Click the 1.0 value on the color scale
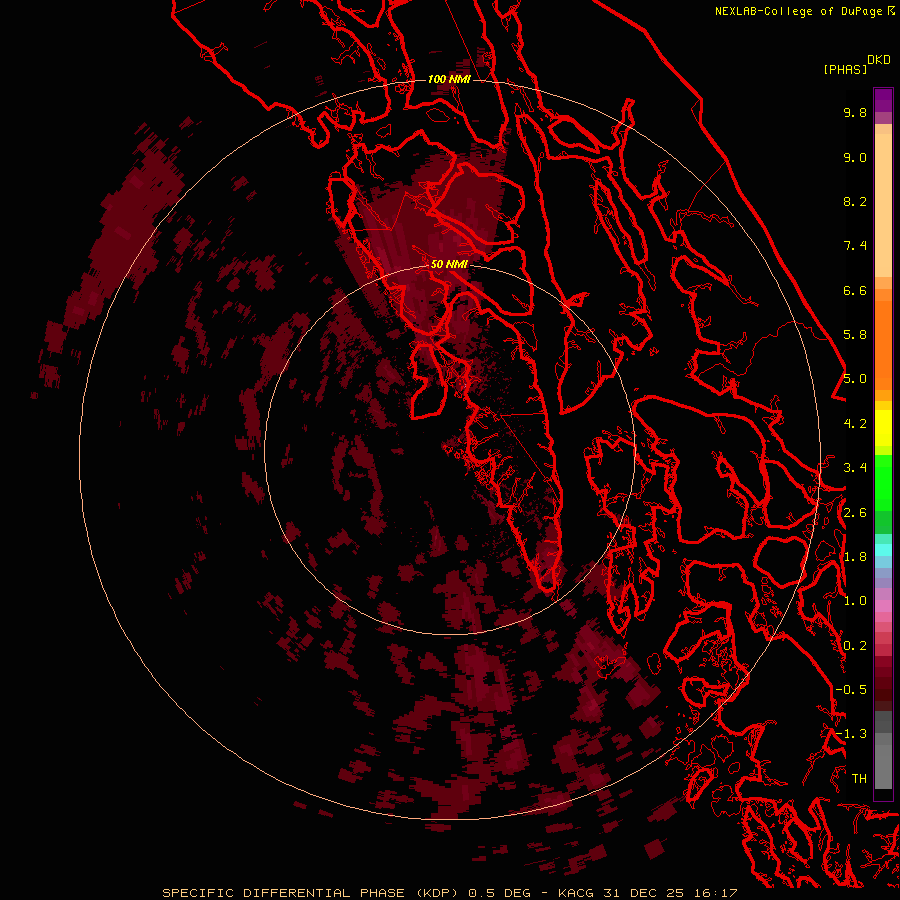Screen dimensions: 900x900 pos(855,601)
